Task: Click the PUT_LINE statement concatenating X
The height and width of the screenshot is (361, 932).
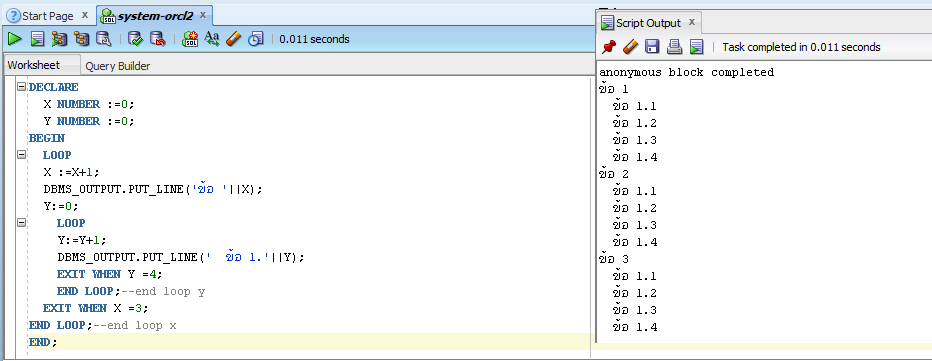Action: [x=153, y=189]
